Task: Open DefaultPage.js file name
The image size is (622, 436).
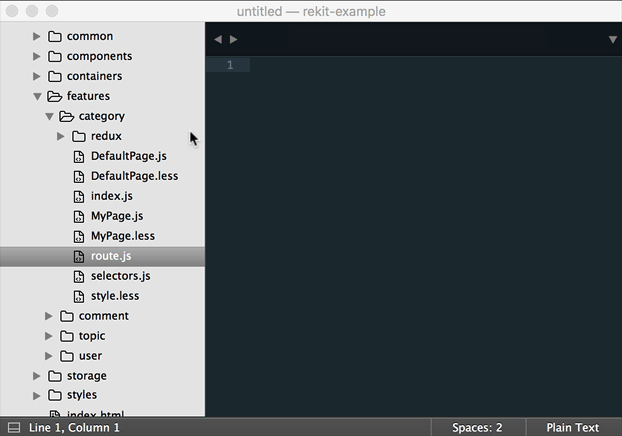Action: tap(129, 156)
